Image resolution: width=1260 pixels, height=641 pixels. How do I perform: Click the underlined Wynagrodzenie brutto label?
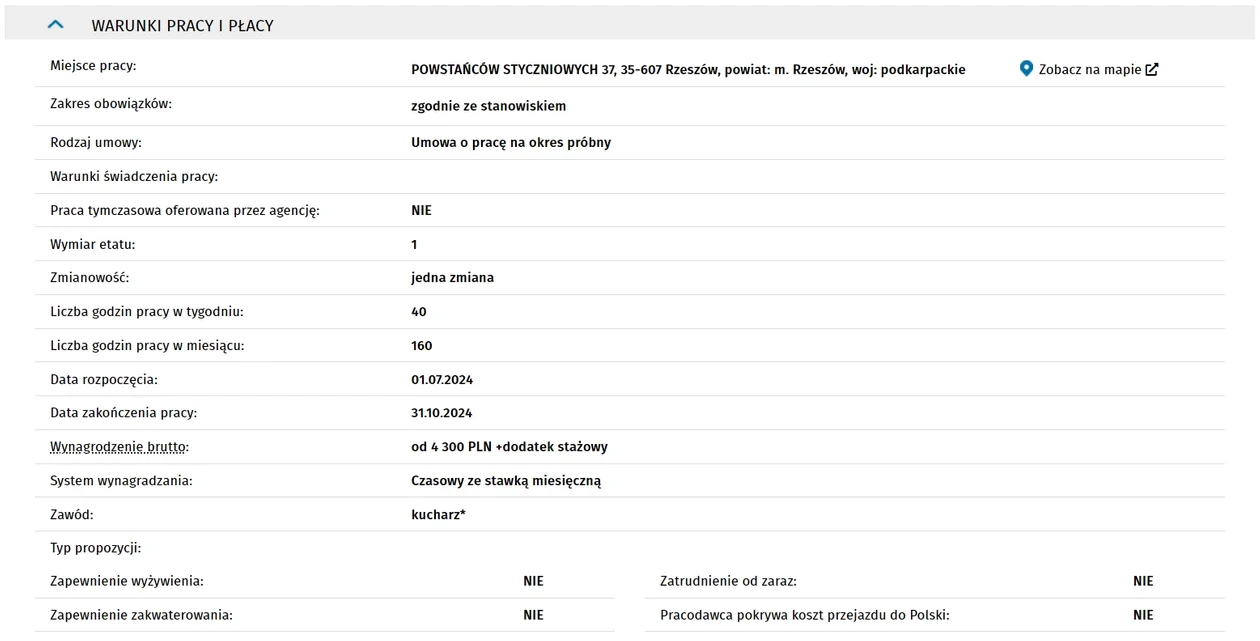click(119, 447)
